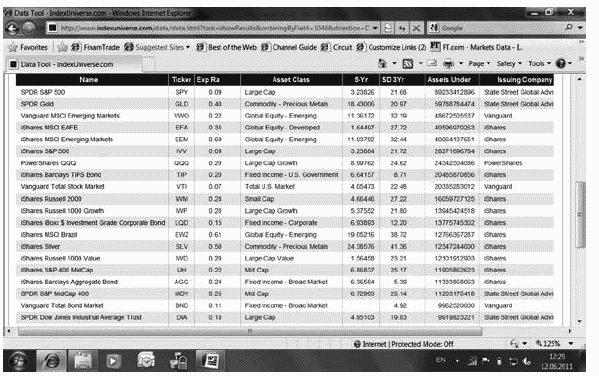Click the Stop loading X icon

click(416, 28)
